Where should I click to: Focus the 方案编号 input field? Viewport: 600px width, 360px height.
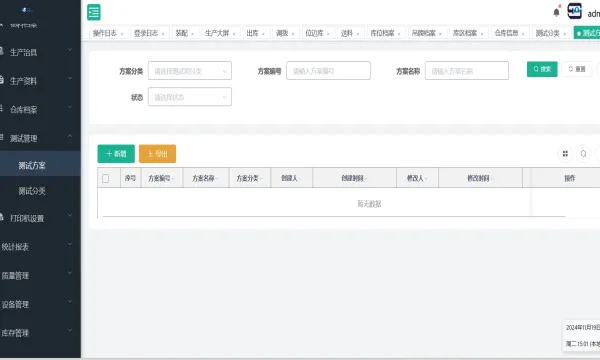coord(328,71)
